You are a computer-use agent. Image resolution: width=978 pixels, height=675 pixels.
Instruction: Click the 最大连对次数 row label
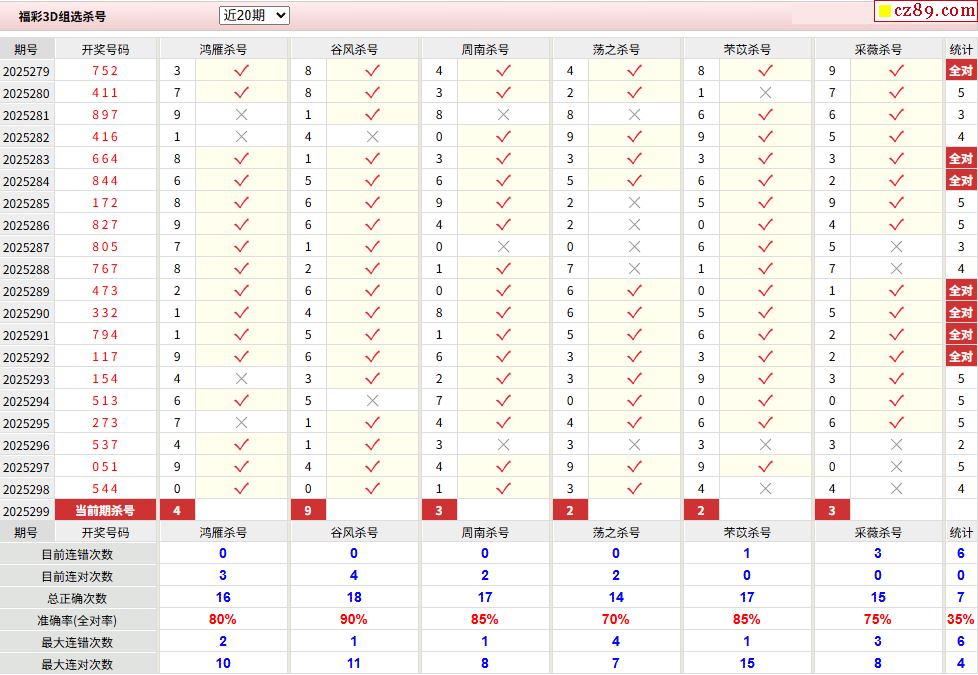(77, 664)
